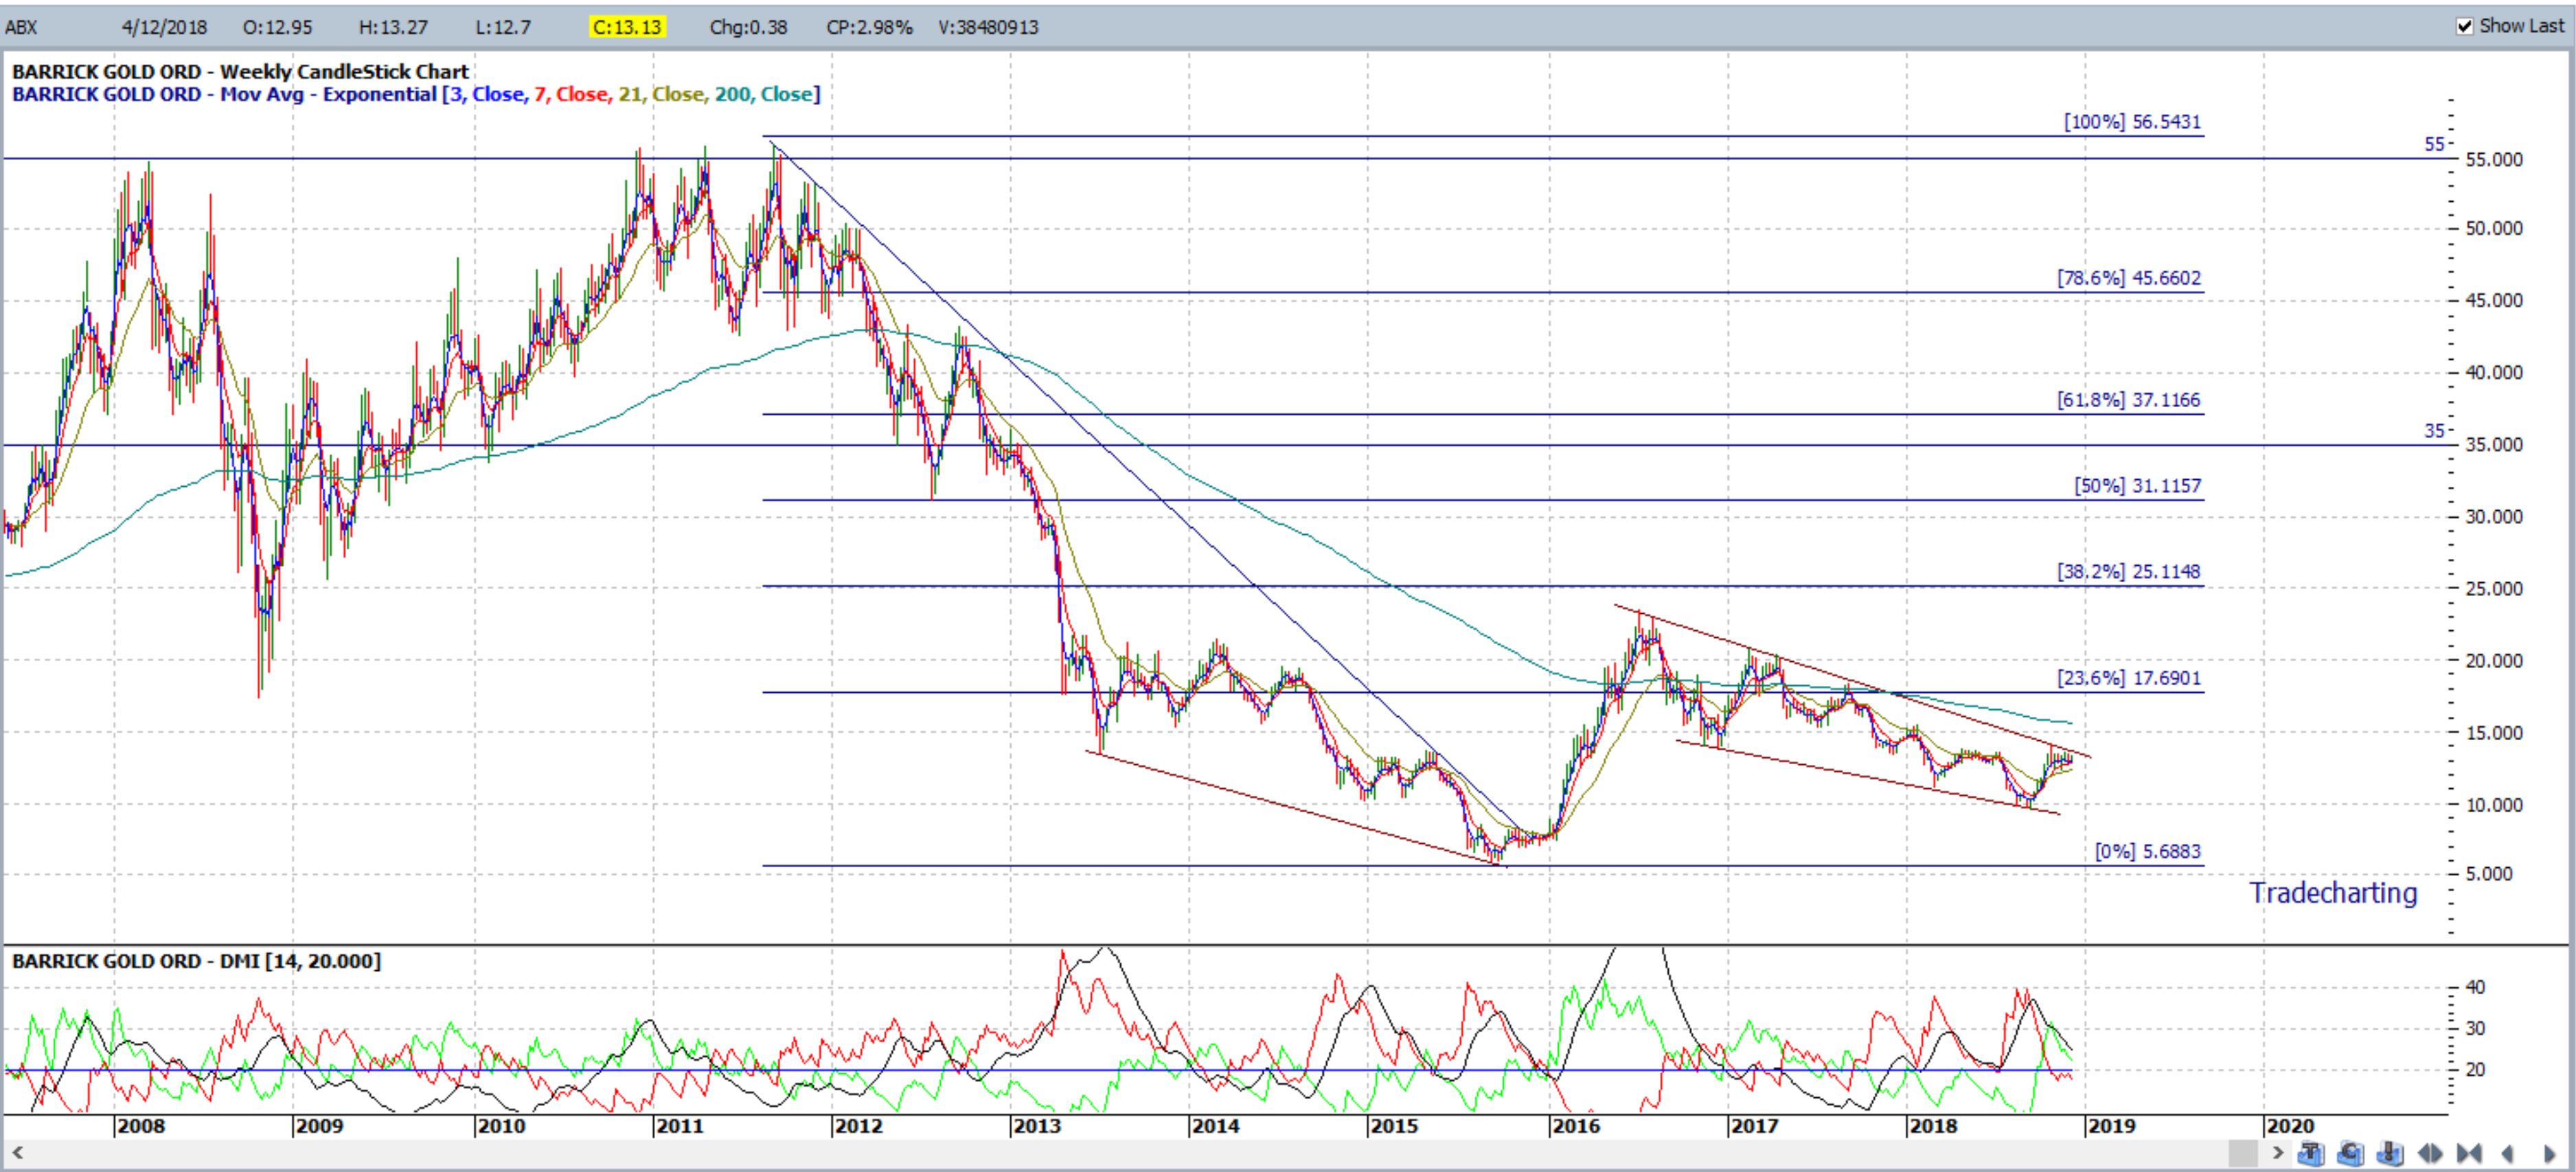Click the '200, Close' teal legend entry

coord(763,94)
